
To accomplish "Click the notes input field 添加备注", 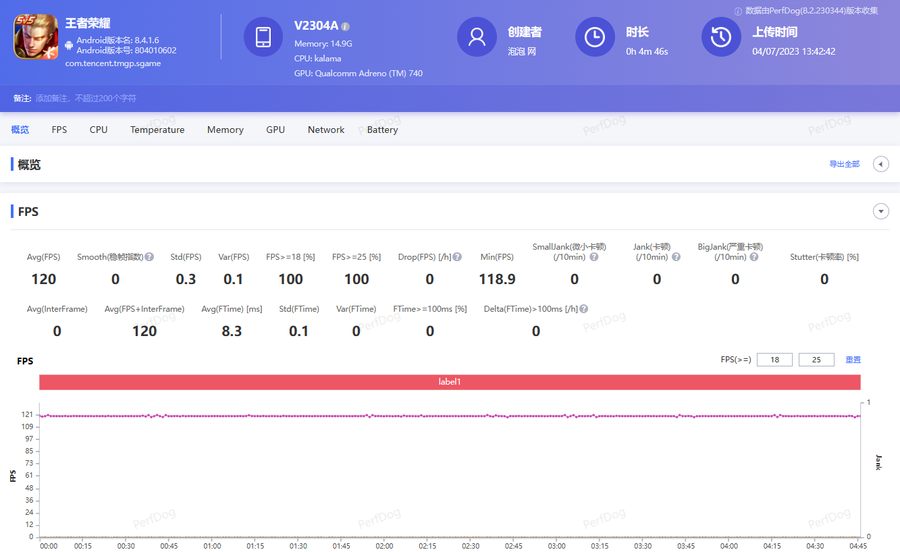I will point(85,99).
